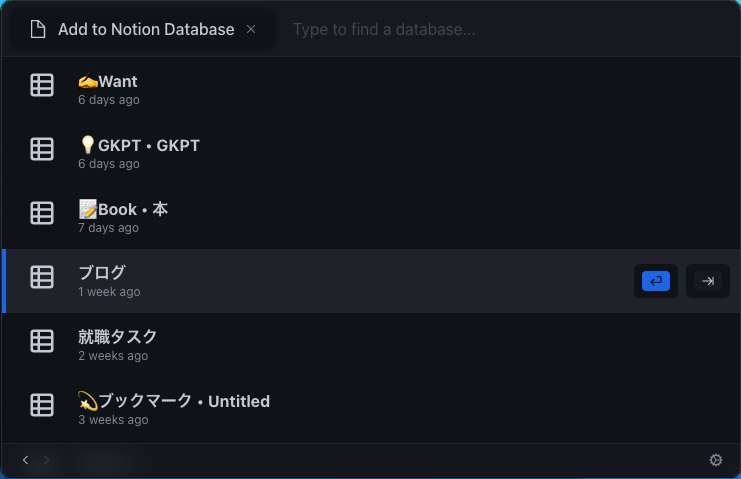741x479 pixels.
Task: Go back with the left chevron
Action: tap(26, 460)
